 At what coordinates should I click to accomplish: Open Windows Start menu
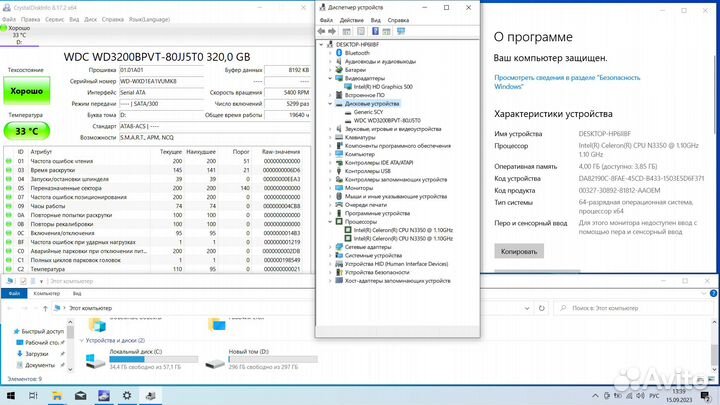[x=10, y=395]
